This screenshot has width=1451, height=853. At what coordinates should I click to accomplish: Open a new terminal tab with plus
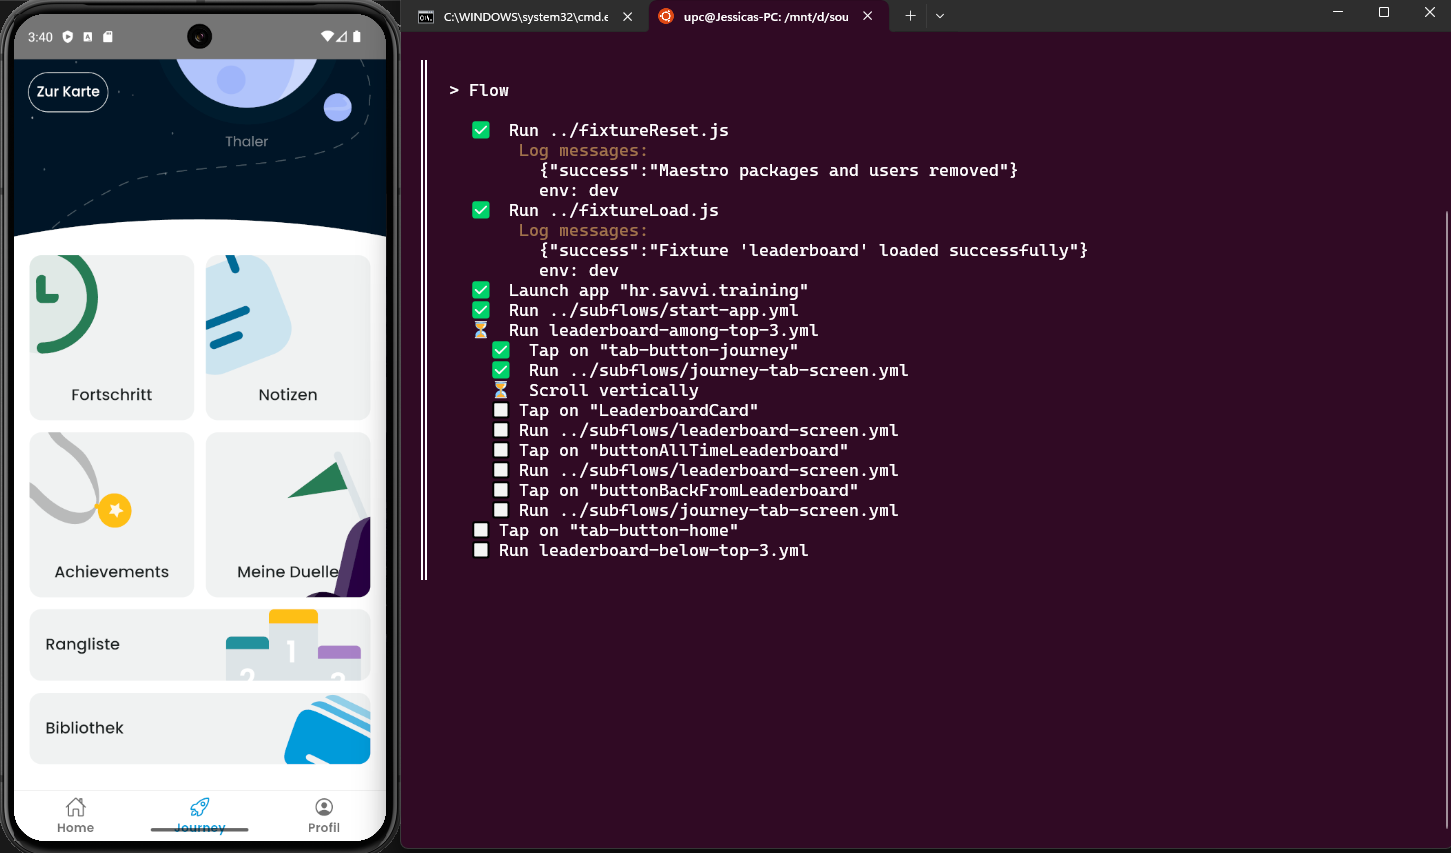910,16
